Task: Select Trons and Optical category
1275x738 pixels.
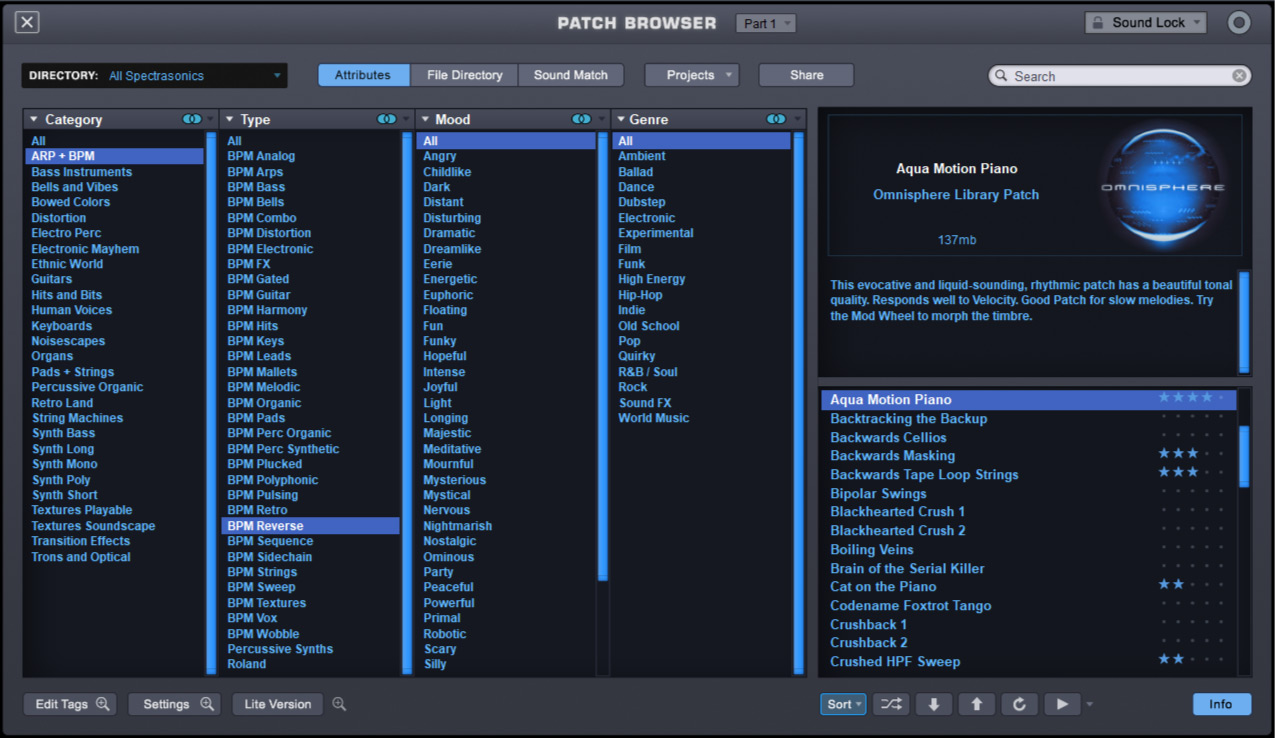Action: tap(114, 557)
